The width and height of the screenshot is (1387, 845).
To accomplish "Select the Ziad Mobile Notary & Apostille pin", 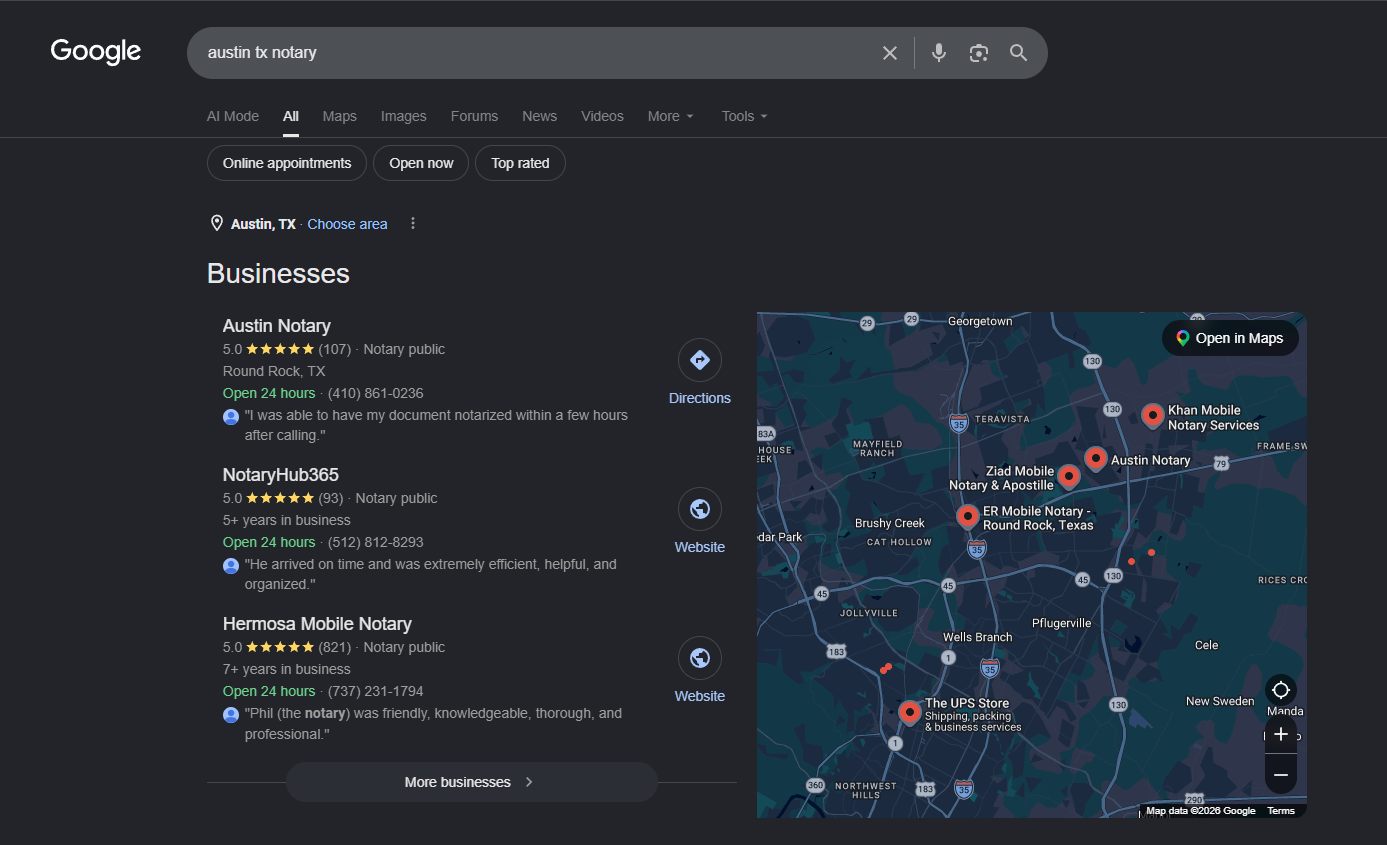I will (1069, 476).
